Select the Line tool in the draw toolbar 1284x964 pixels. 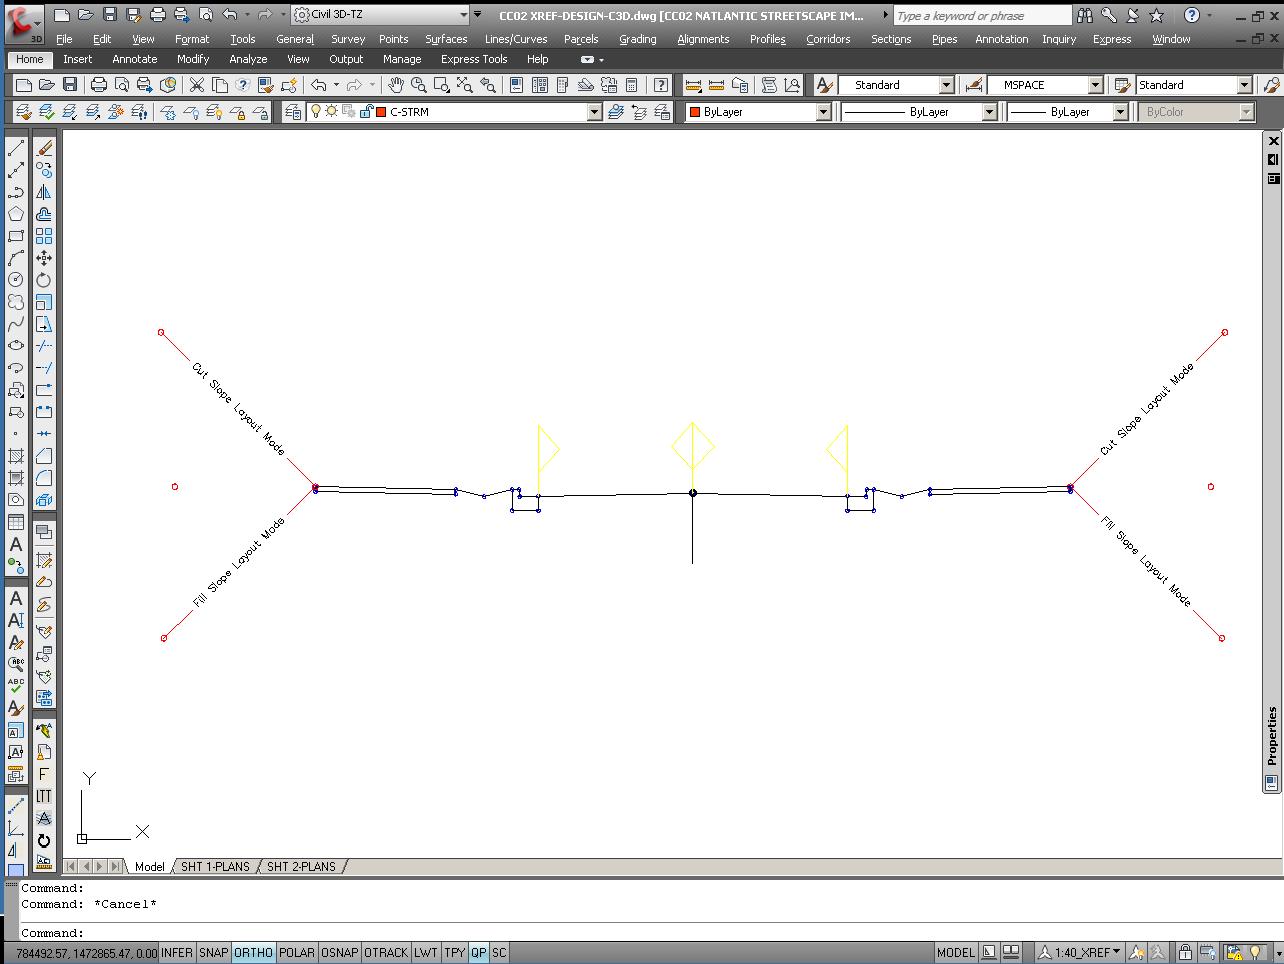(x=17, y=147)
